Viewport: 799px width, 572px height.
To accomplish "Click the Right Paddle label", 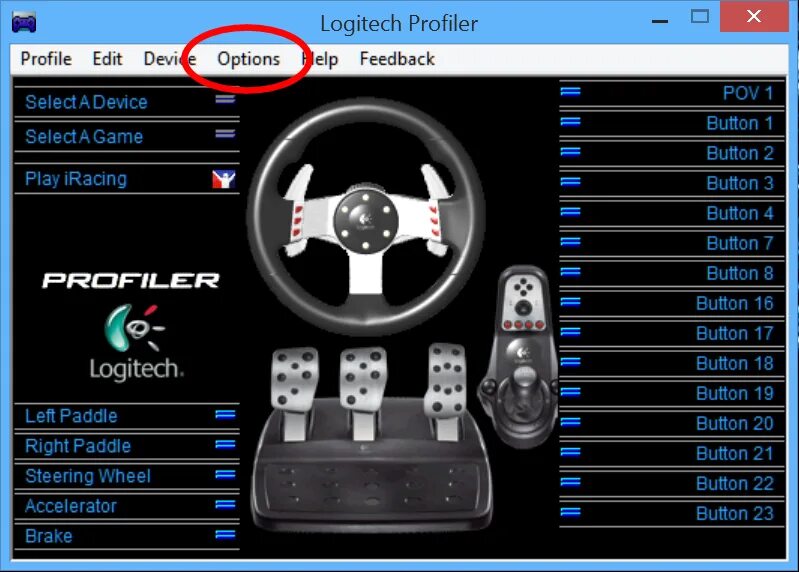I will [x=78, y=446].
